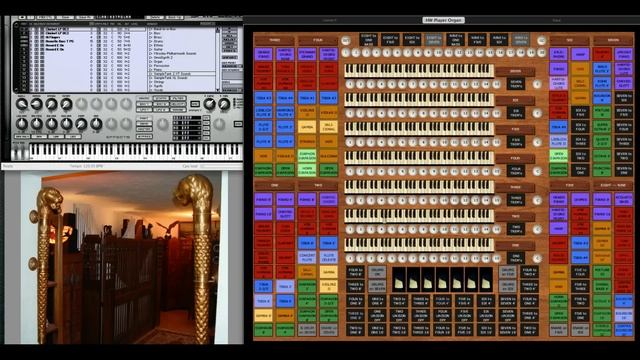640x360 pixels.
Task: Click the SampleTank virtual keyboard
Action: tap(135, 151)
